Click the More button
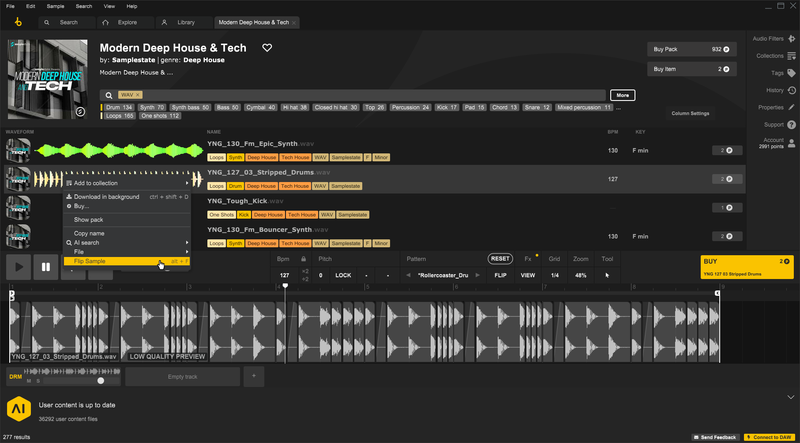 [x=622, y=95]
